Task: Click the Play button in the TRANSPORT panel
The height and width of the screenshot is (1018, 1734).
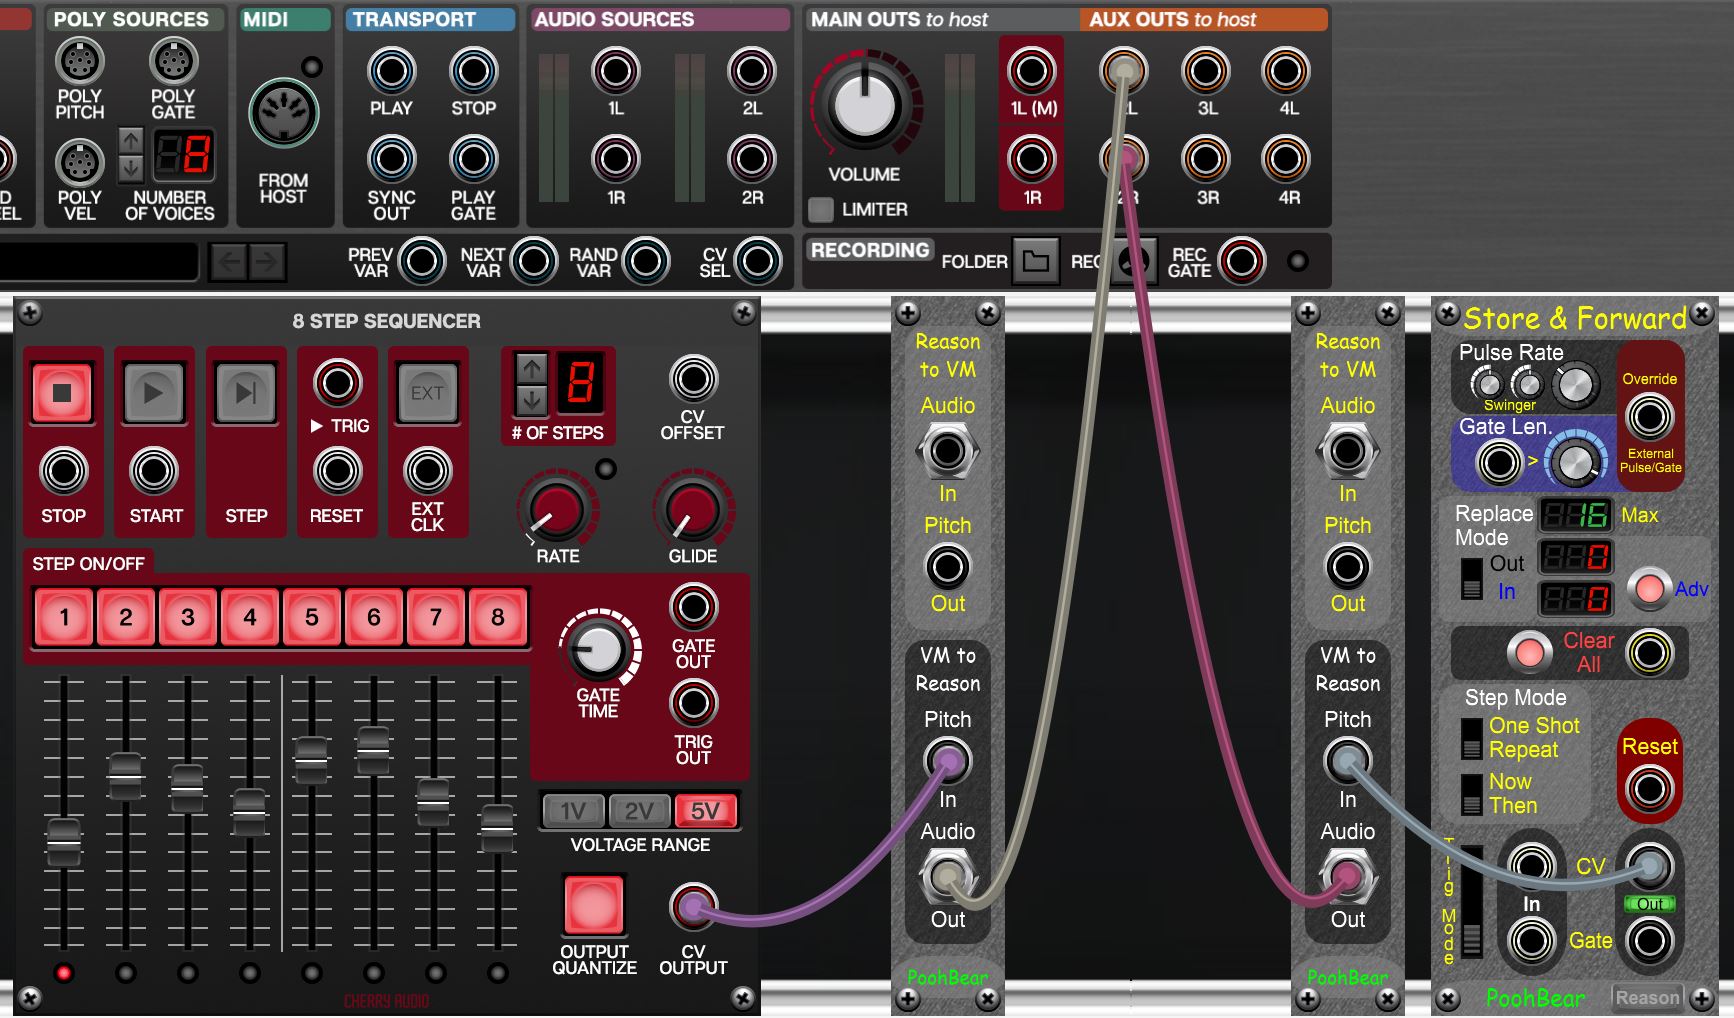Action: (x=392, y=71)
